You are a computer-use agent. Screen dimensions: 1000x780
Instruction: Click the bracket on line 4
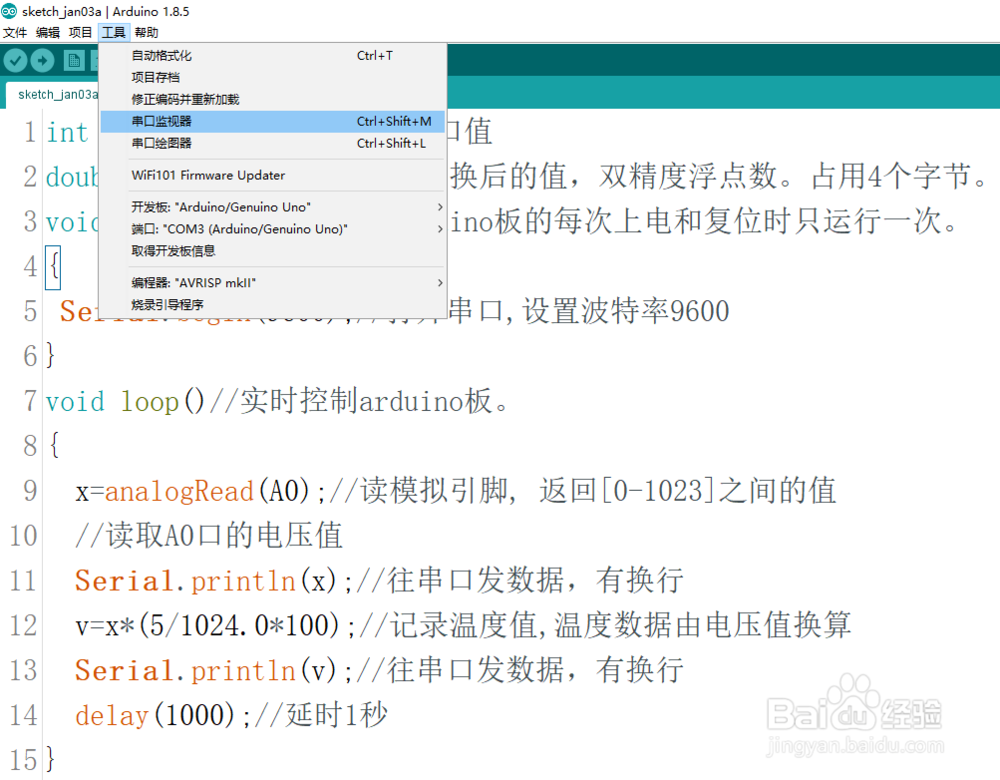pos(54,267)
